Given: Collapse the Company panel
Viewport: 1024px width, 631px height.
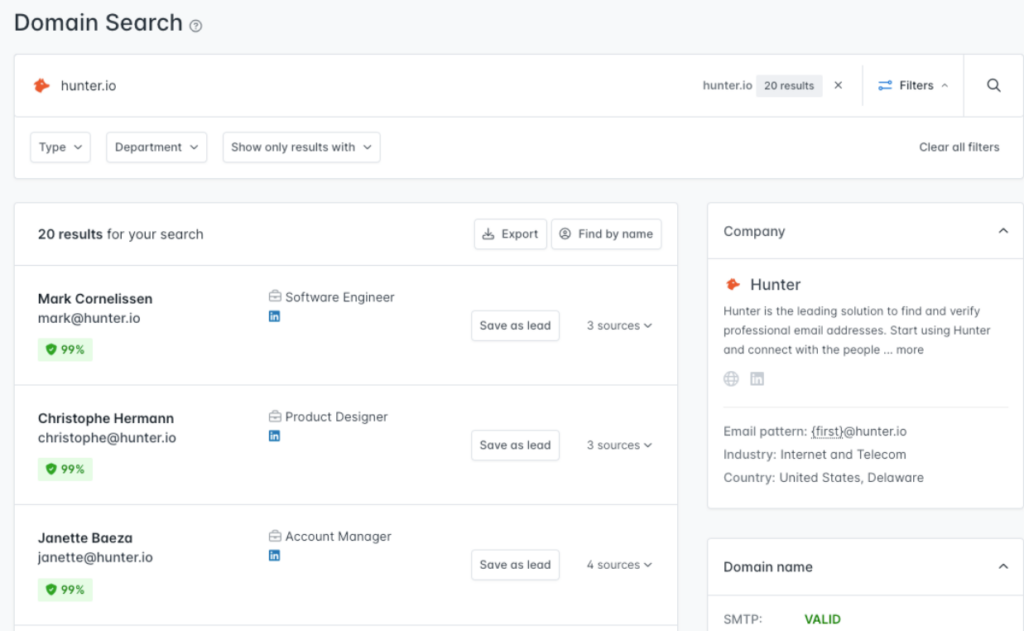Looking at the screenshot, I should 1003,231.
